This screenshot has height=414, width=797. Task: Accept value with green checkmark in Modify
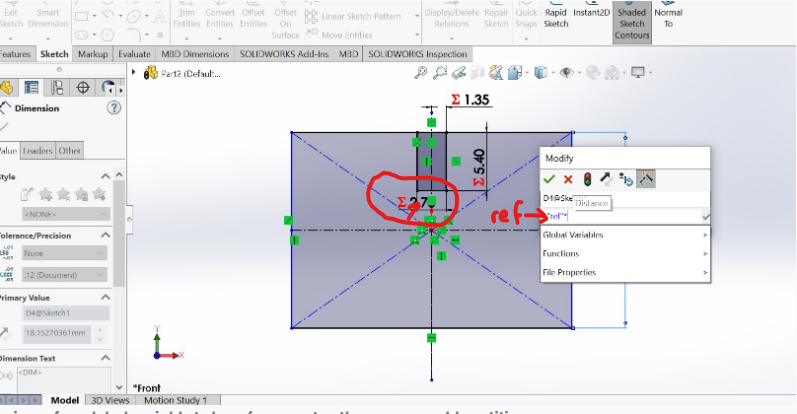(x=549, y=179)
